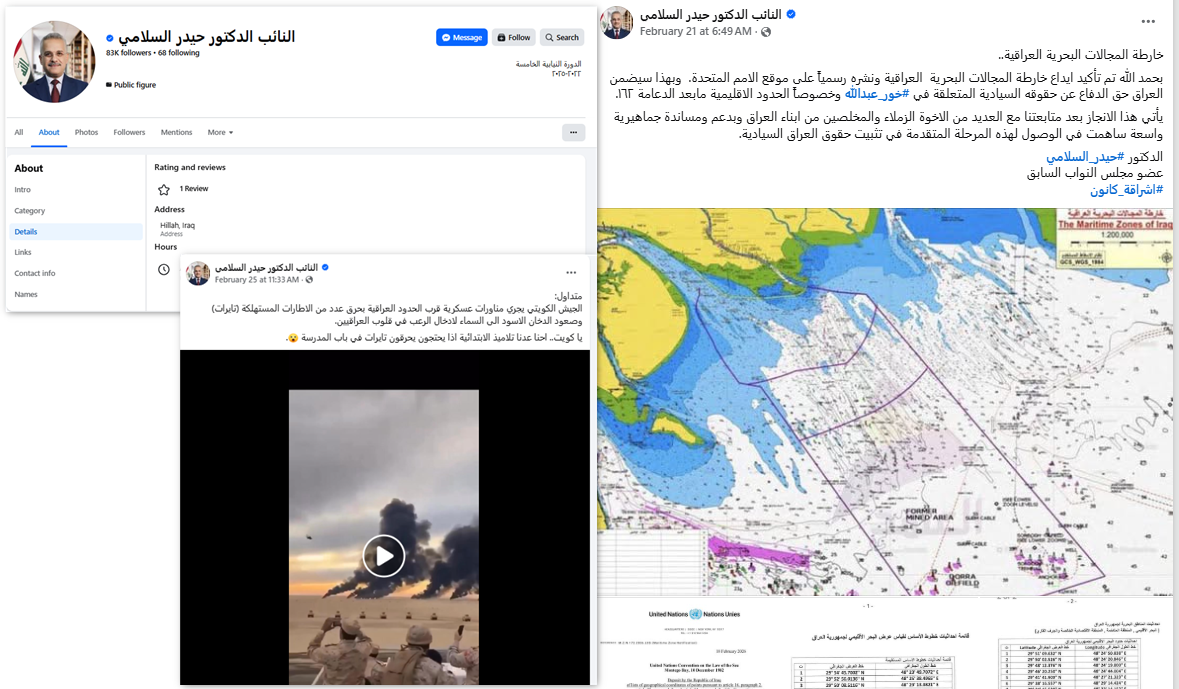The height and width of the screenshot is (689, 1179).
Task: Expand the More dropdown in profile tabs
Action: click(x=220, y=132)
